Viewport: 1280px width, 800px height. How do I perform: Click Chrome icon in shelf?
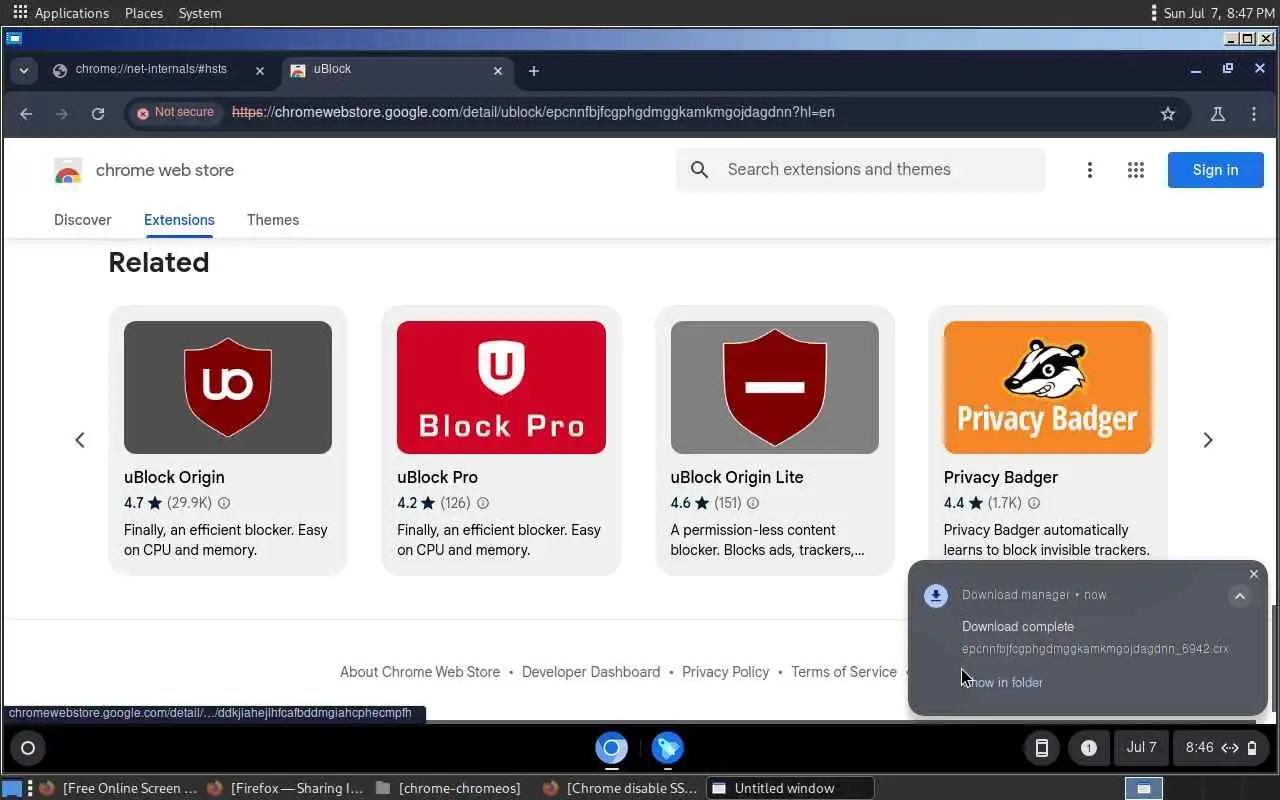(611, 748)
